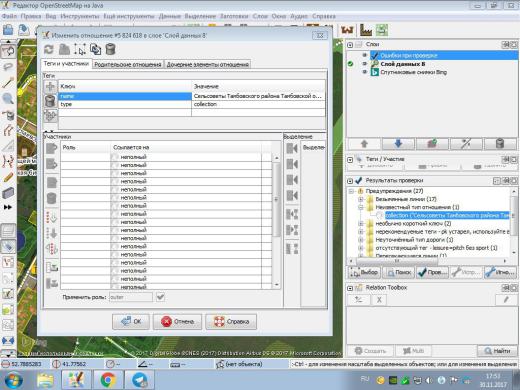The width and height of the screenshot is (520, 390).
Task: Click the move layer up arrow button
Action: click(x=364, y=144)
